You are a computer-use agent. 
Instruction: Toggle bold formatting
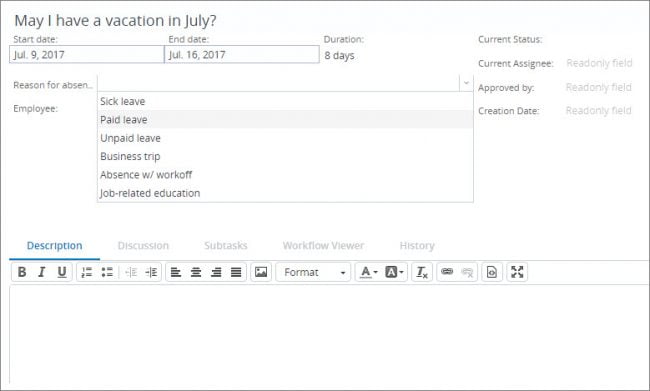pyautogui.click(x=22, y=272)
